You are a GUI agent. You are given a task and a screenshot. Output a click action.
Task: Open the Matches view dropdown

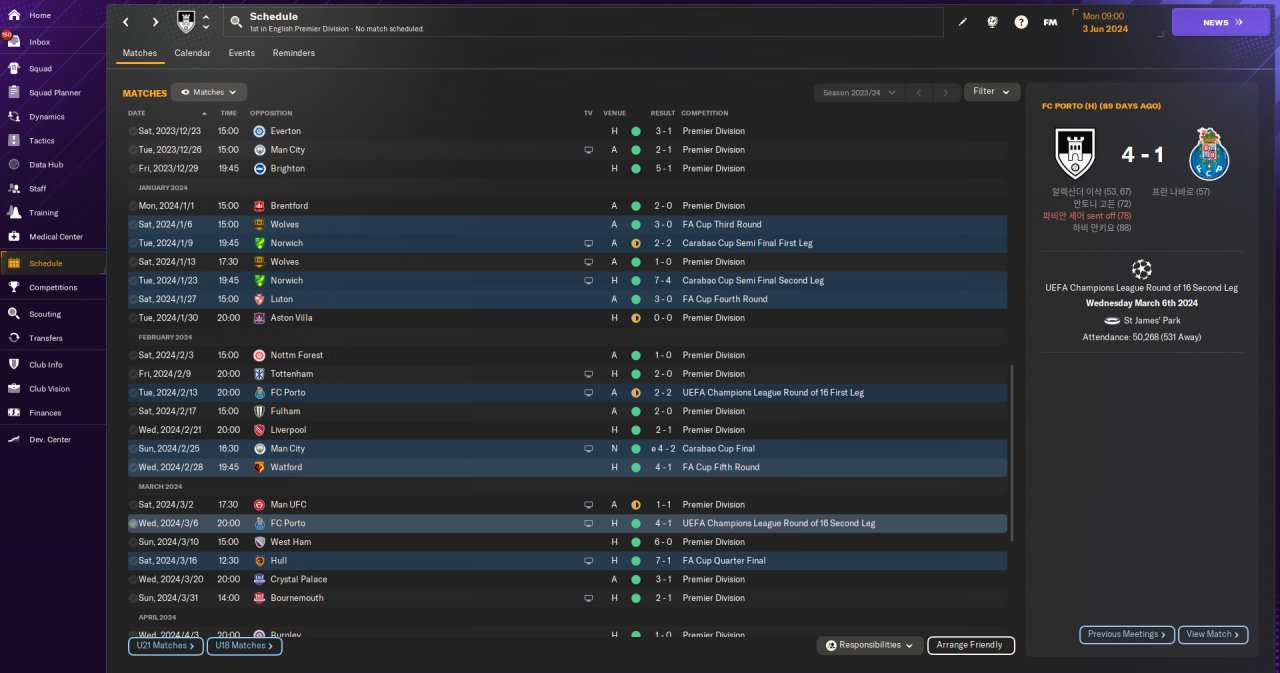(209, 92)
